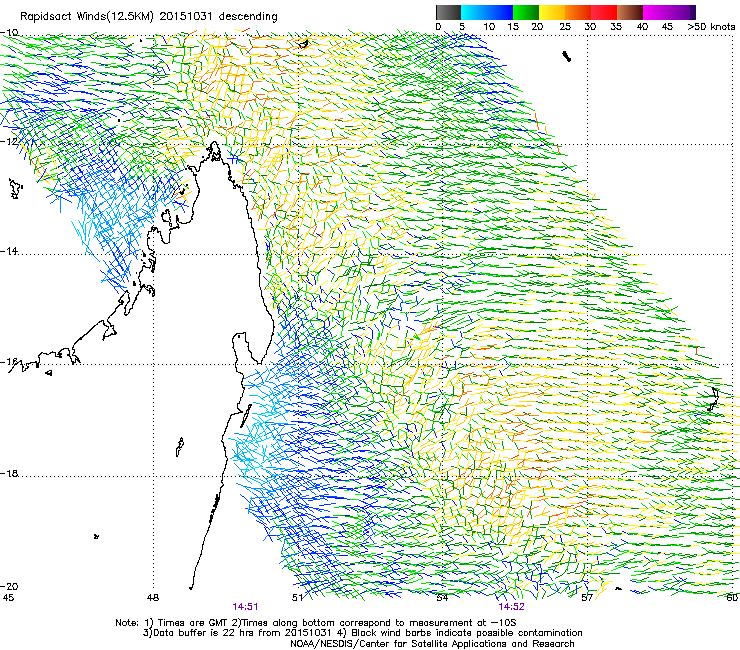Click the '51' longitude axis label

pyautogui.click(x=297, y=598)
